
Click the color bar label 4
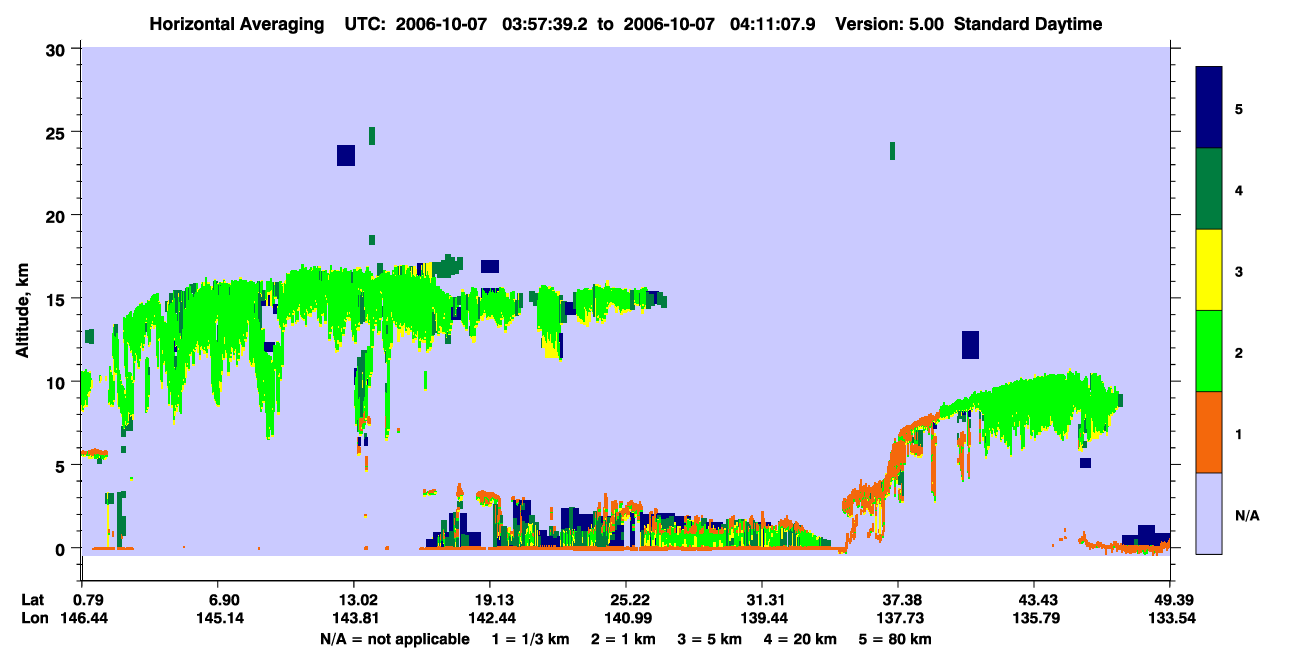1239,190
